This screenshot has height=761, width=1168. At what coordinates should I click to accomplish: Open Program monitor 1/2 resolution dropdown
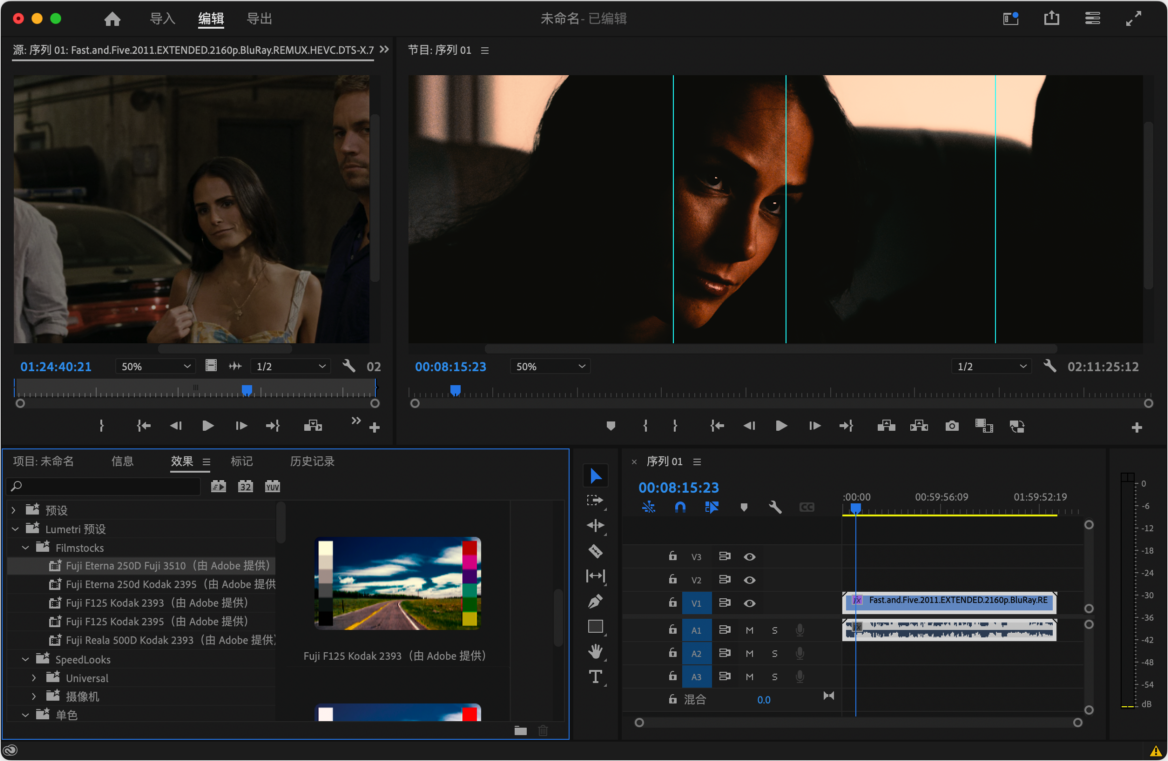pos(992,366)
